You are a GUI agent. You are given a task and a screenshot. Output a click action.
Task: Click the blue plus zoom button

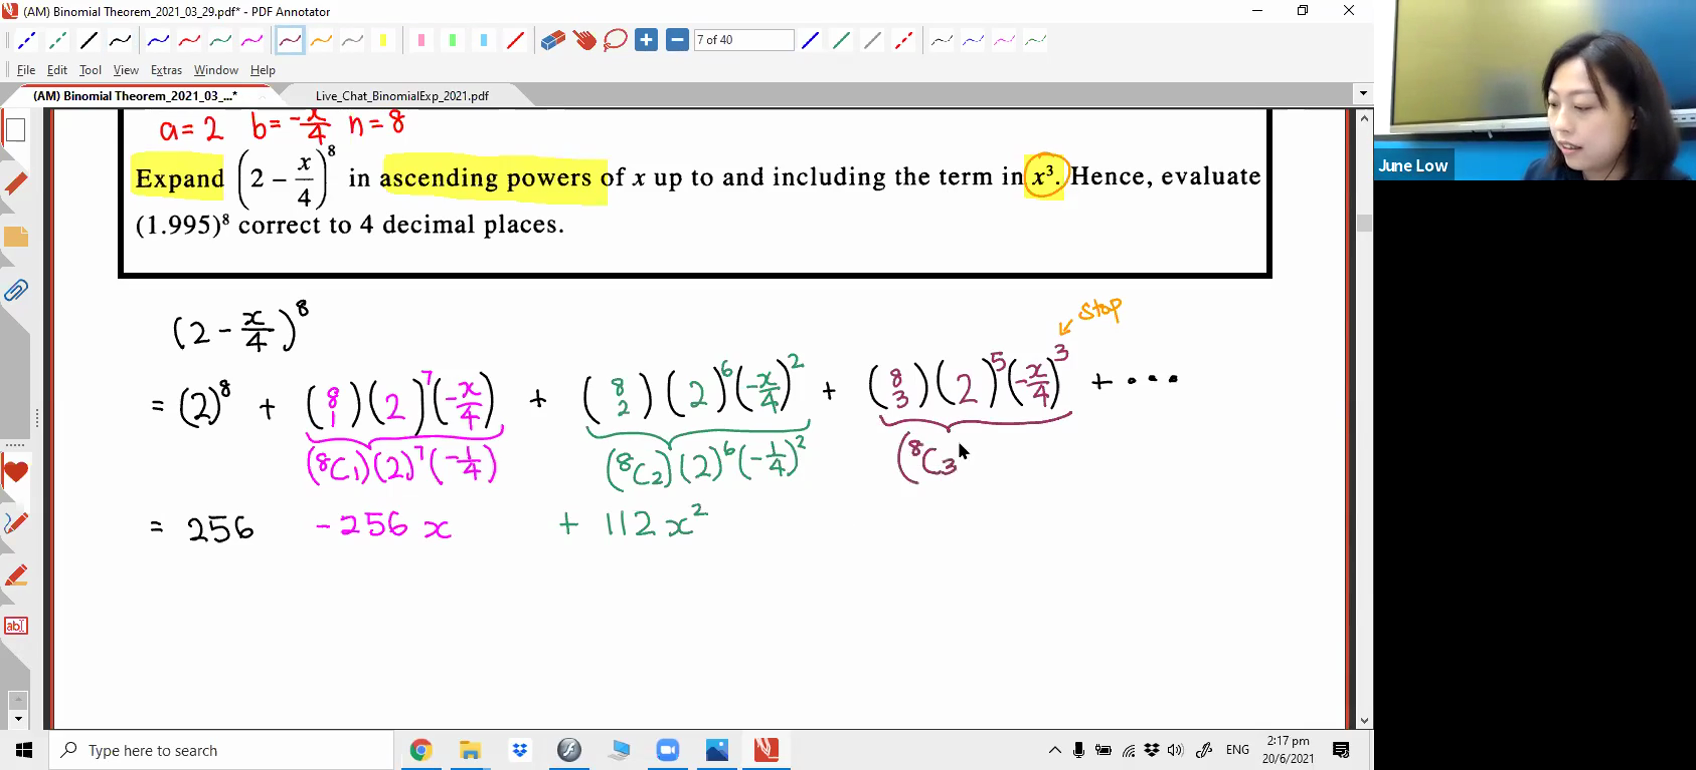click(x=646, y=41)
